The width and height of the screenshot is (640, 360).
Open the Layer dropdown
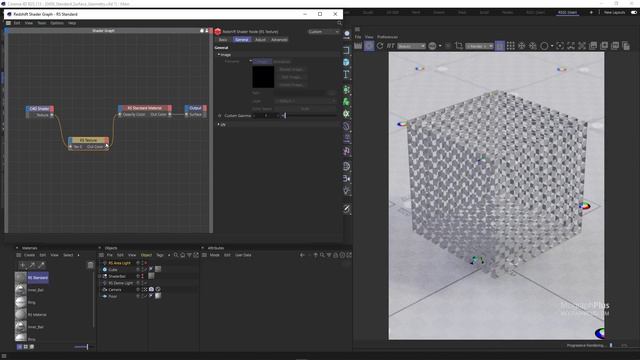pos(306,101)
